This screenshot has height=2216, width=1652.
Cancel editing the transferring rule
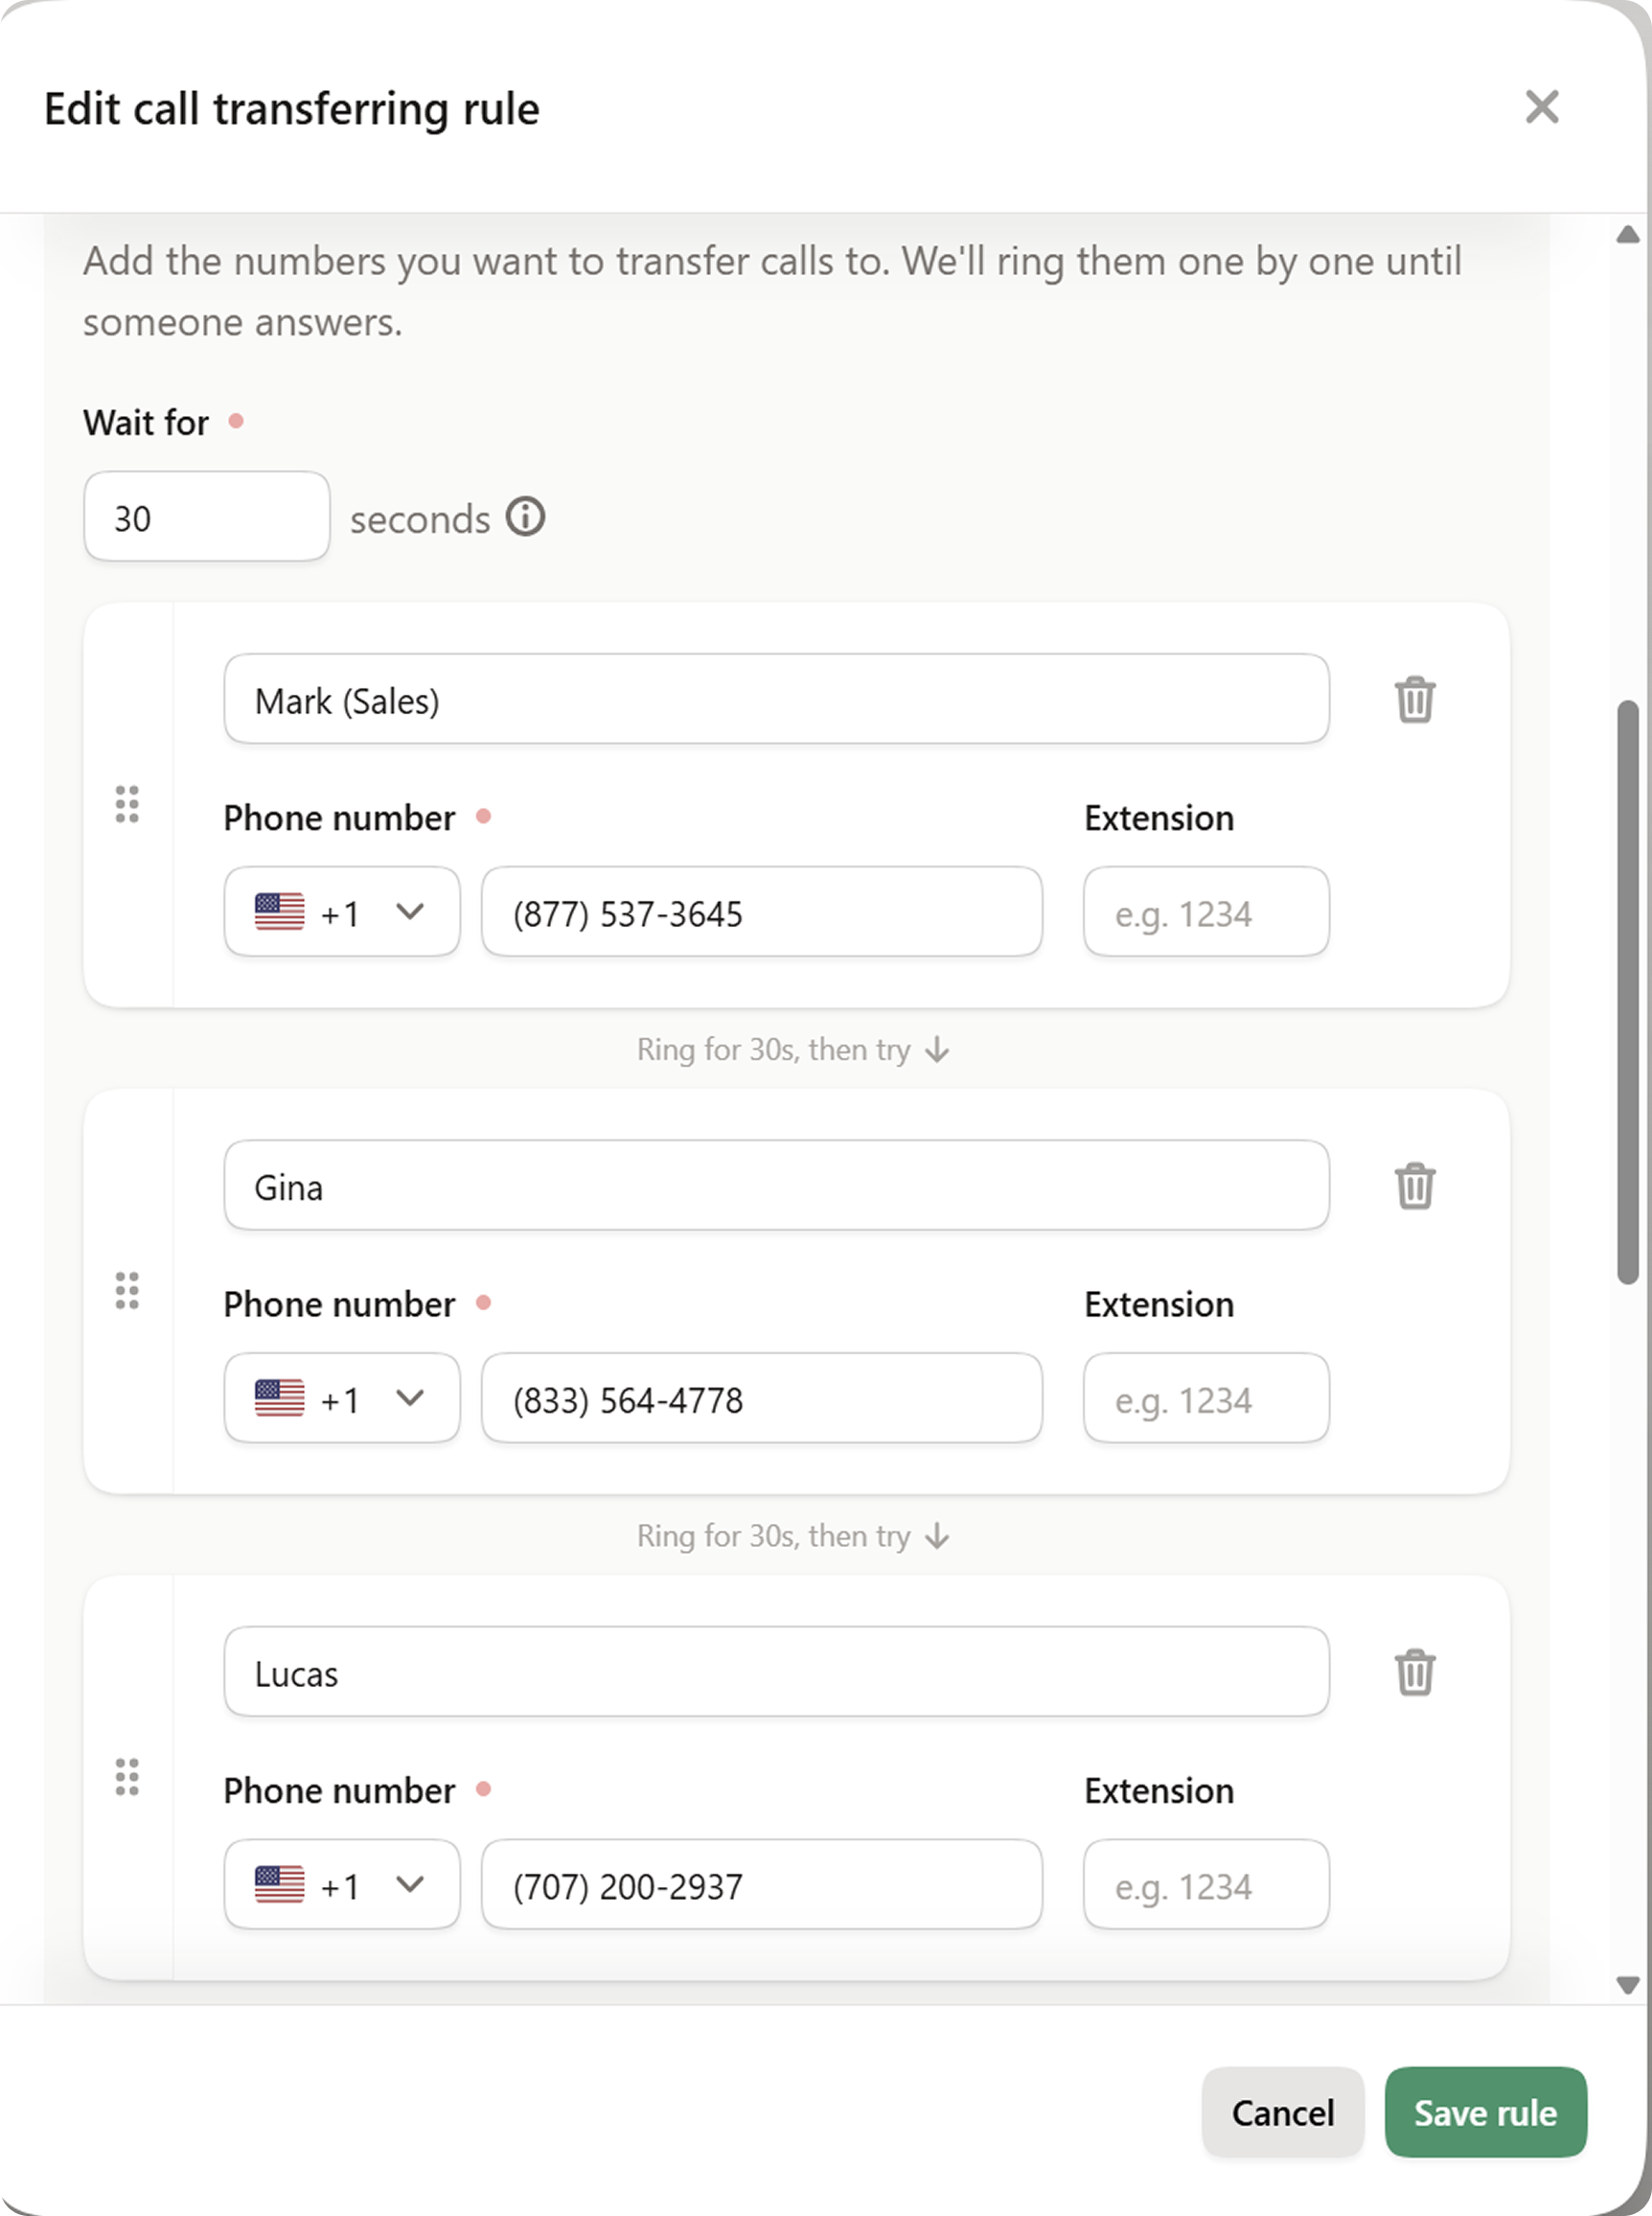tap(1283, 2113)
